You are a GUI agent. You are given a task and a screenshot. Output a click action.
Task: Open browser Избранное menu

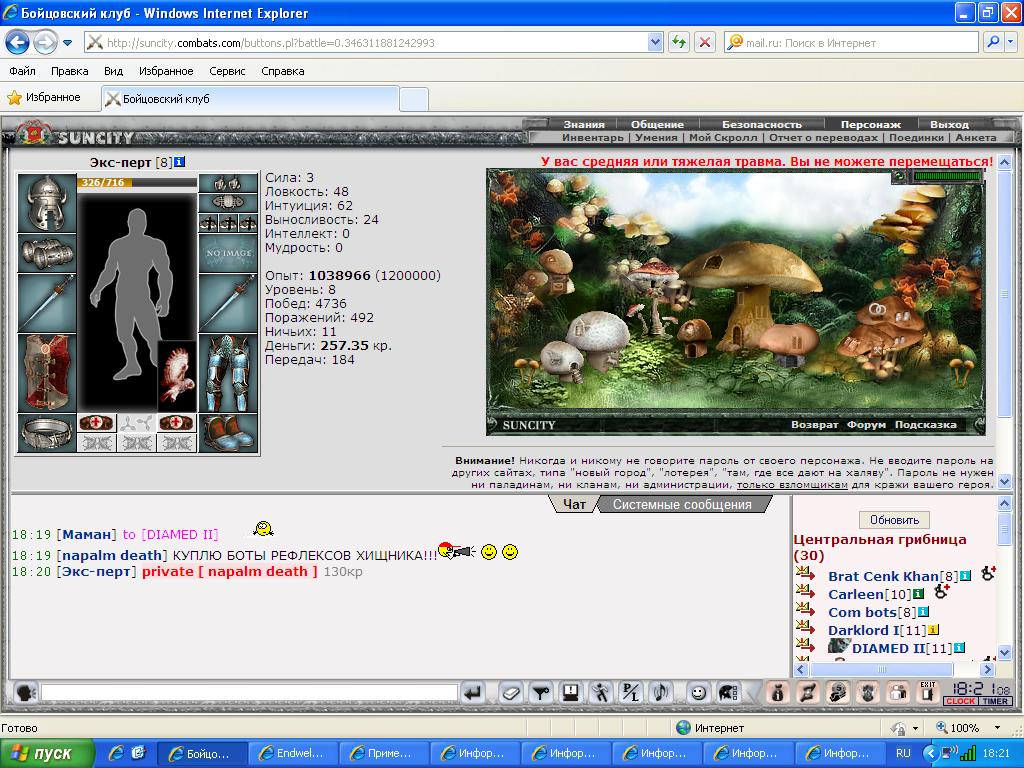pos(166,71)
